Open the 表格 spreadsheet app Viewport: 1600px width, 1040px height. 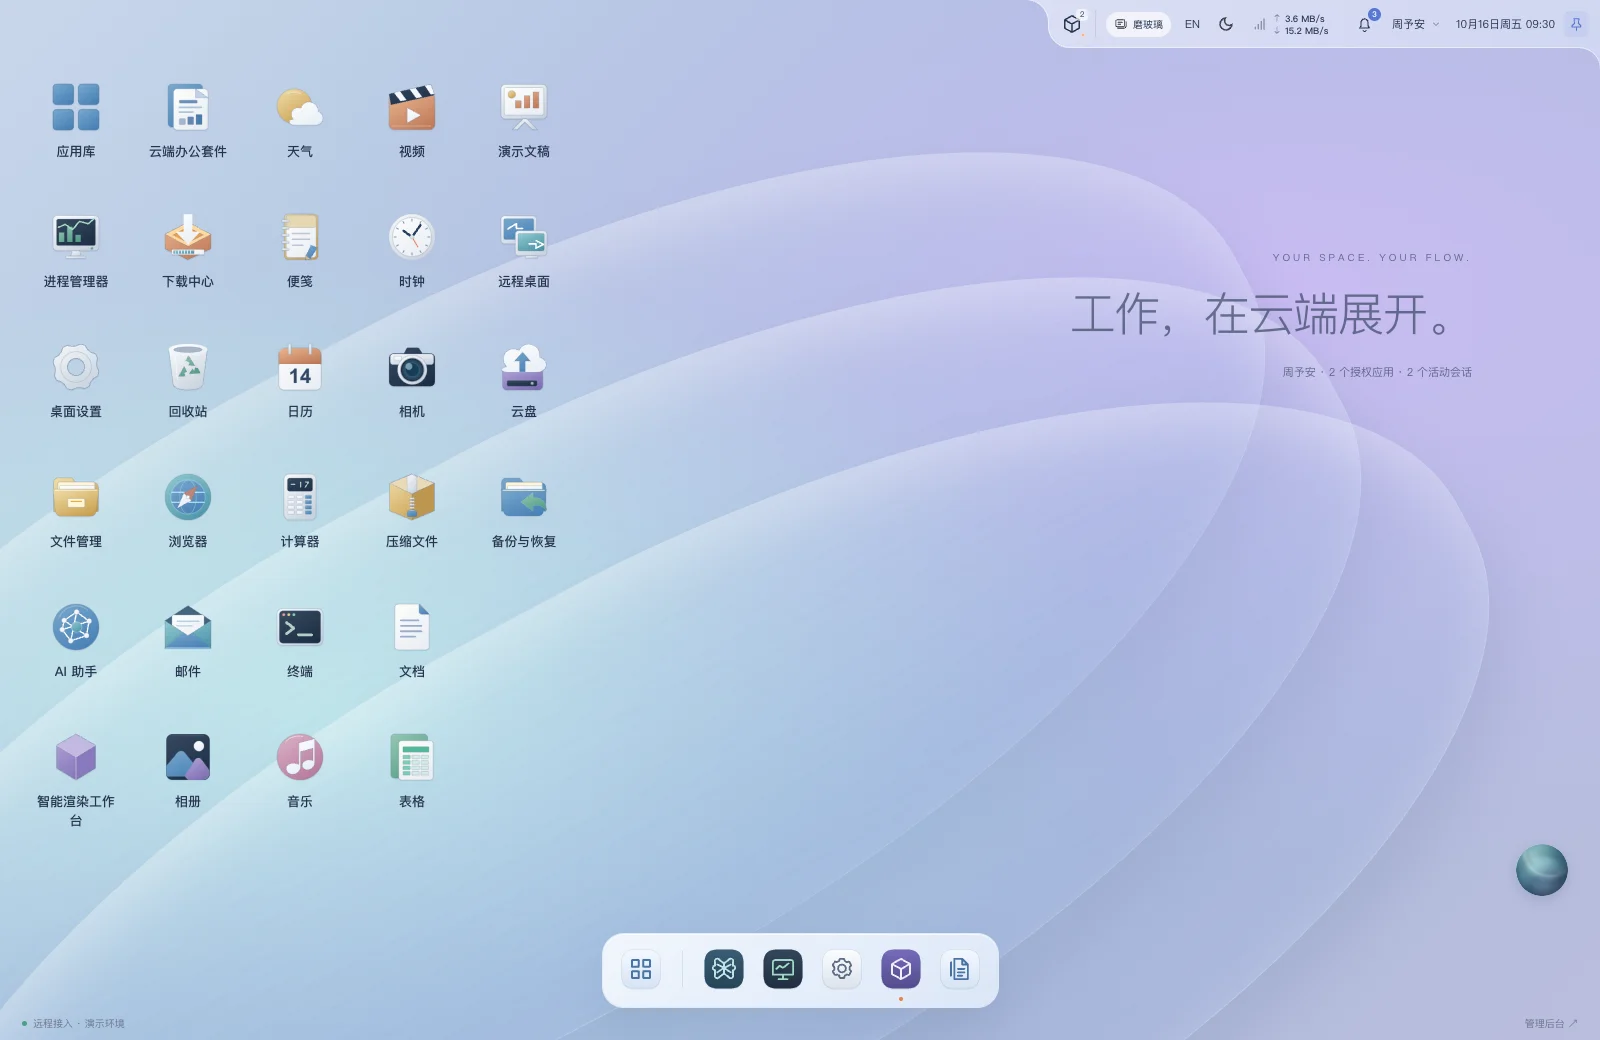[412, 771]
